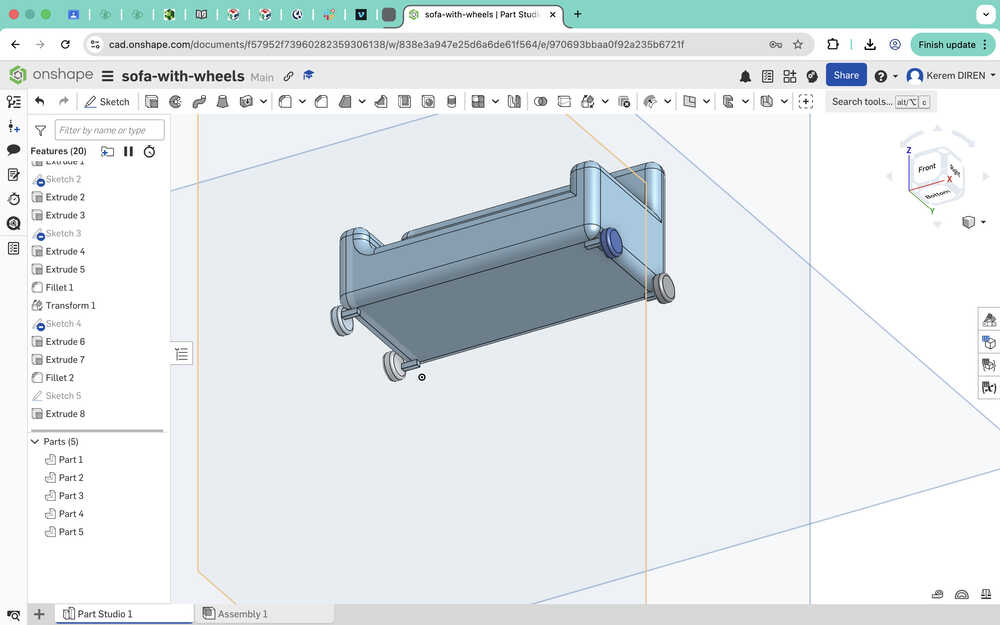Select the Sketch tool in the toolbar
1000x625 pixels.
coord(107,101)
